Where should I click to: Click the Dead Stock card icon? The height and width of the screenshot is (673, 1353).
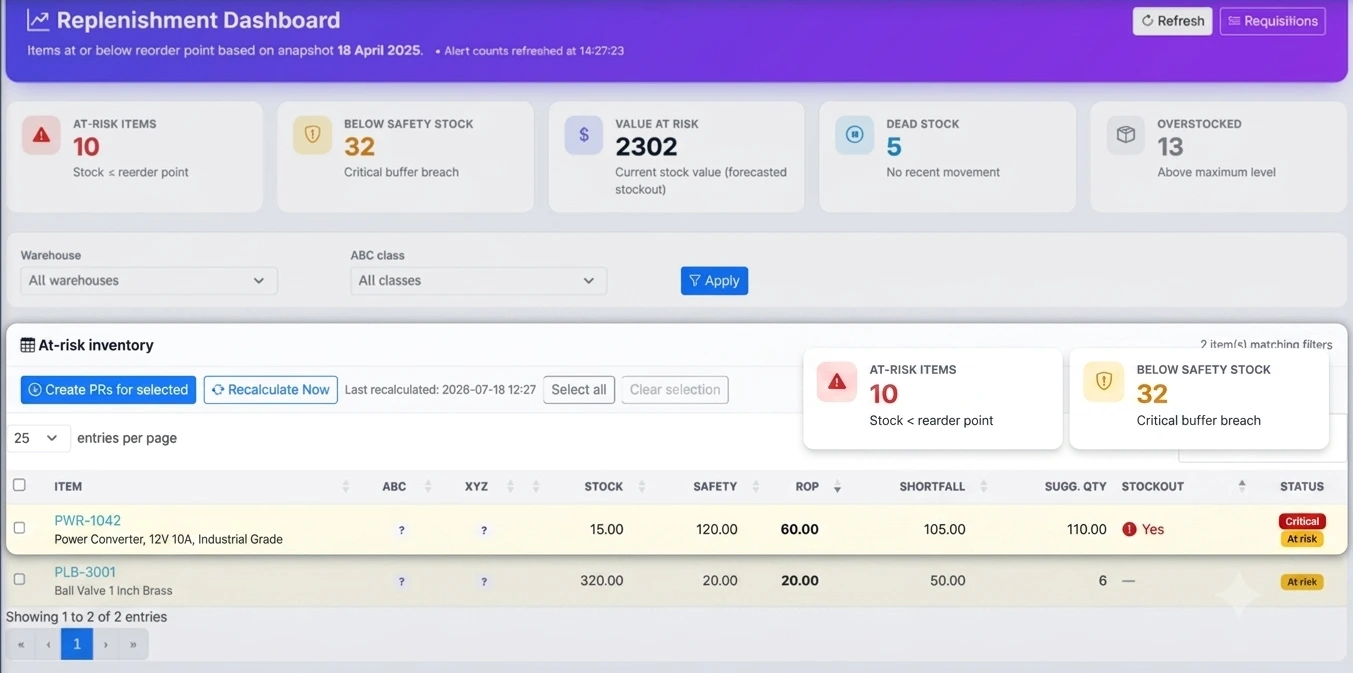[855, 135]
